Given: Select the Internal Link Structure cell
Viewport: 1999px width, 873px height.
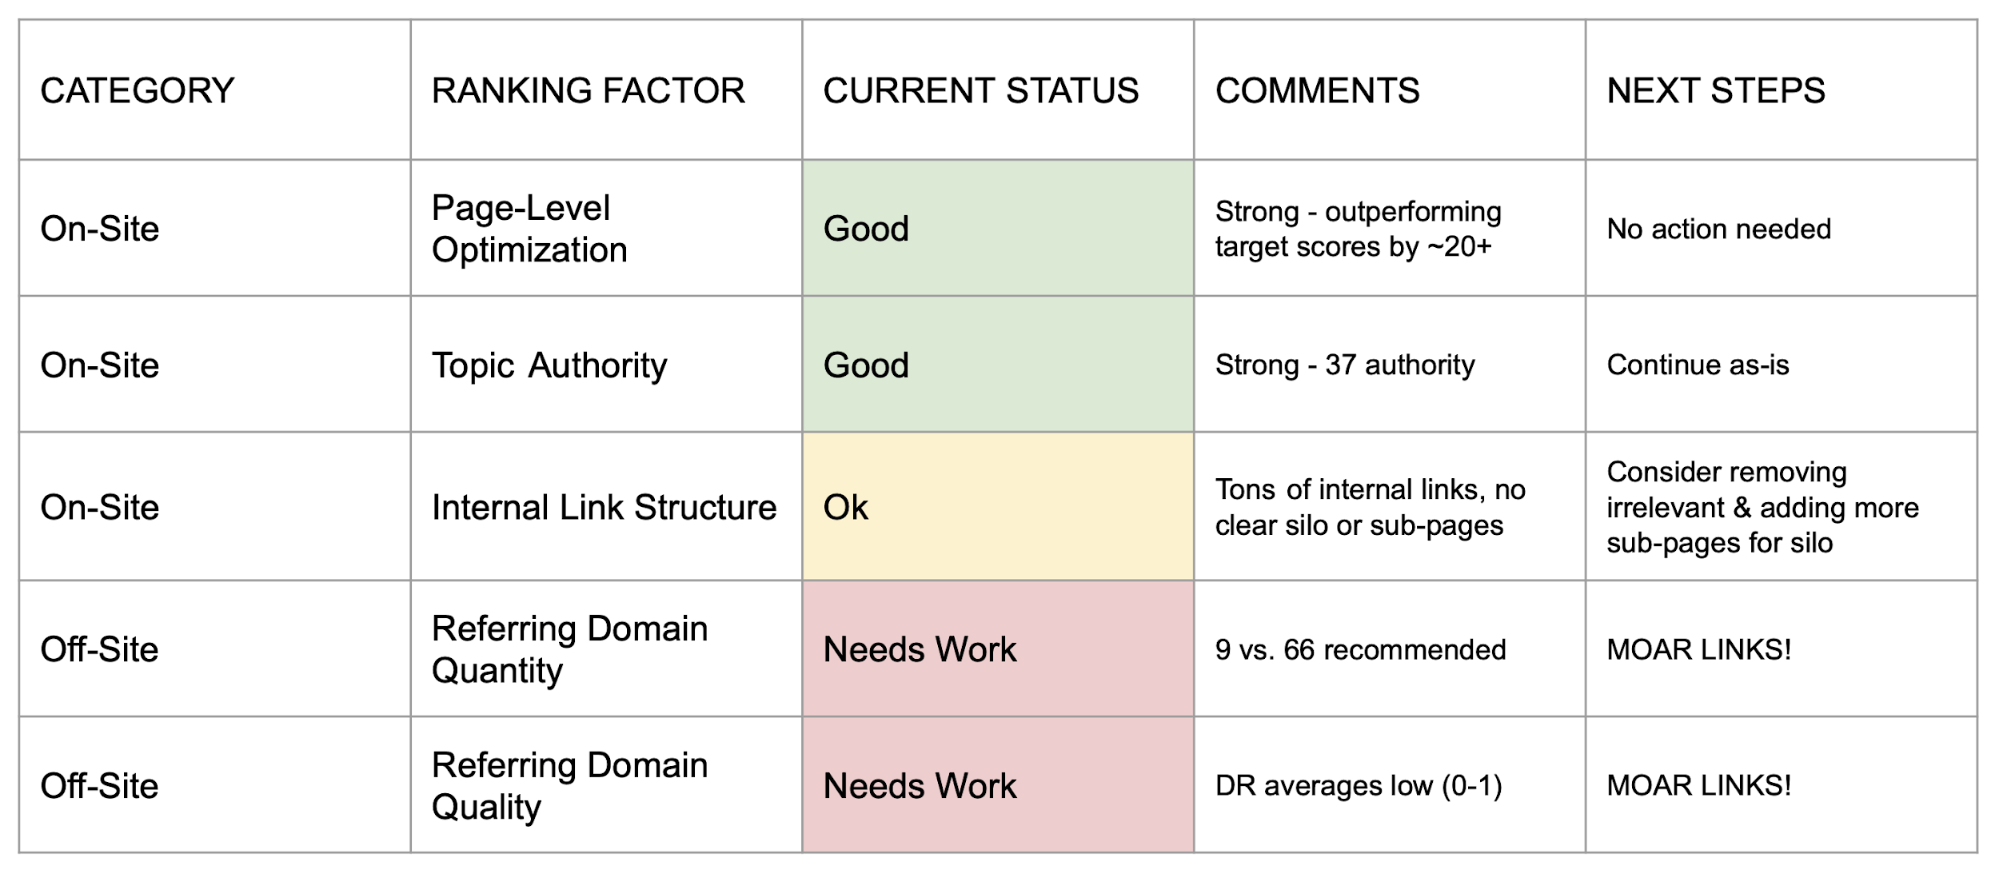Looking at the screenshot, I should pos(604,507).
